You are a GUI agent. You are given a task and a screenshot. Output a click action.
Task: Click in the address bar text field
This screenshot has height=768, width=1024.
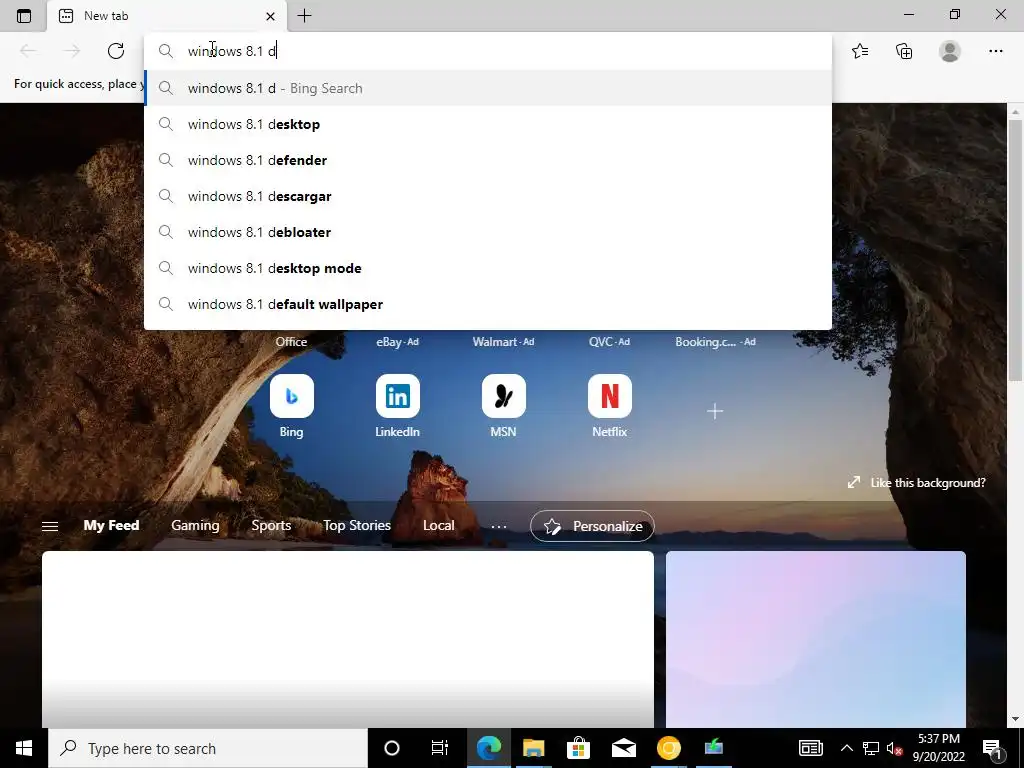[487, 51]
